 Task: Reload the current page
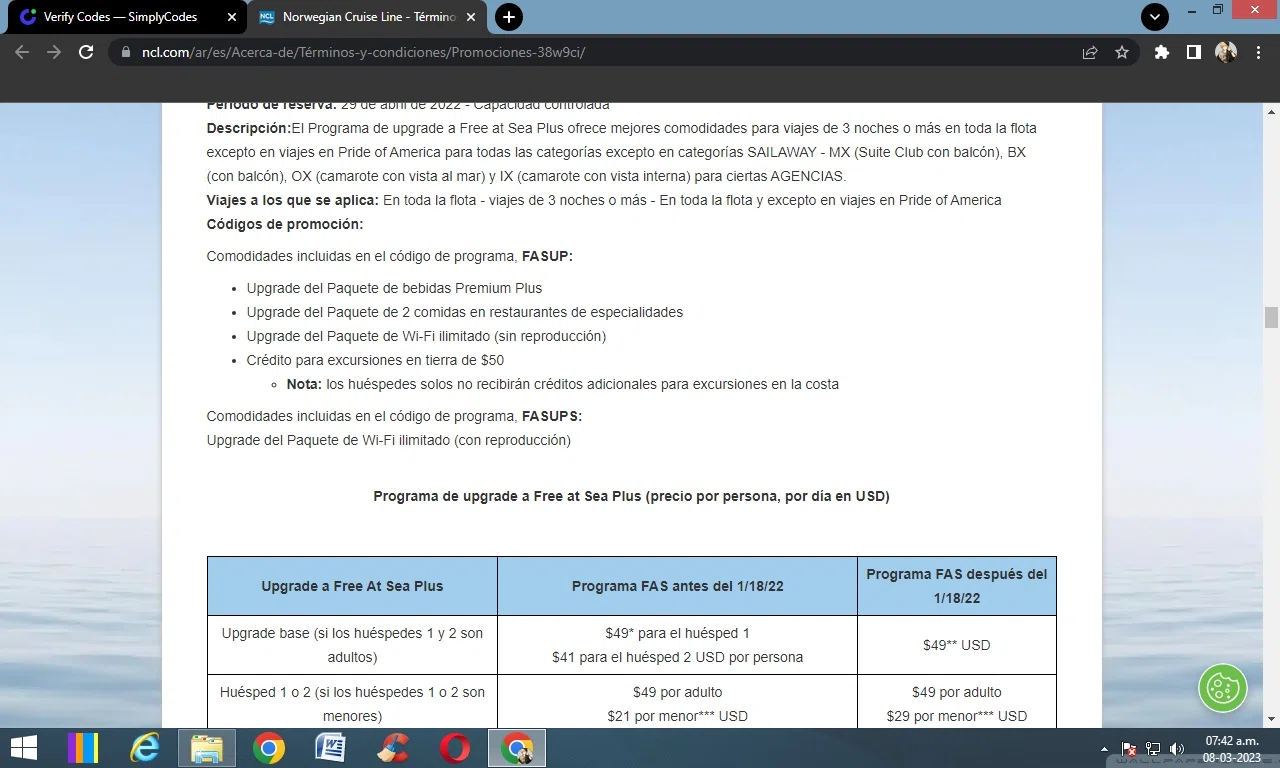click(x=86, y=52)
